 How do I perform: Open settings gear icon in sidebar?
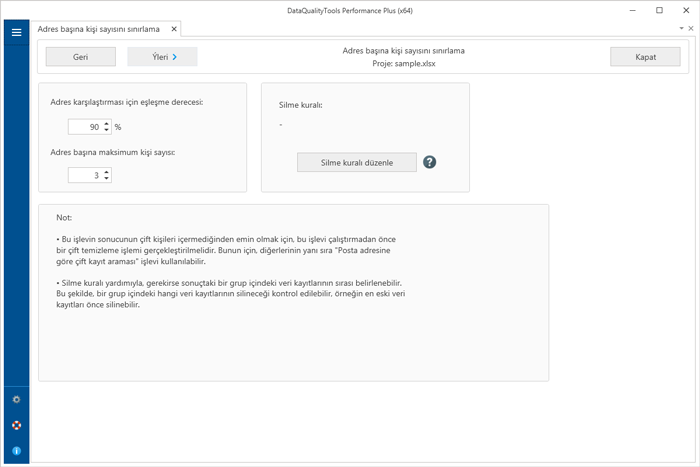(x=17, y=399)
